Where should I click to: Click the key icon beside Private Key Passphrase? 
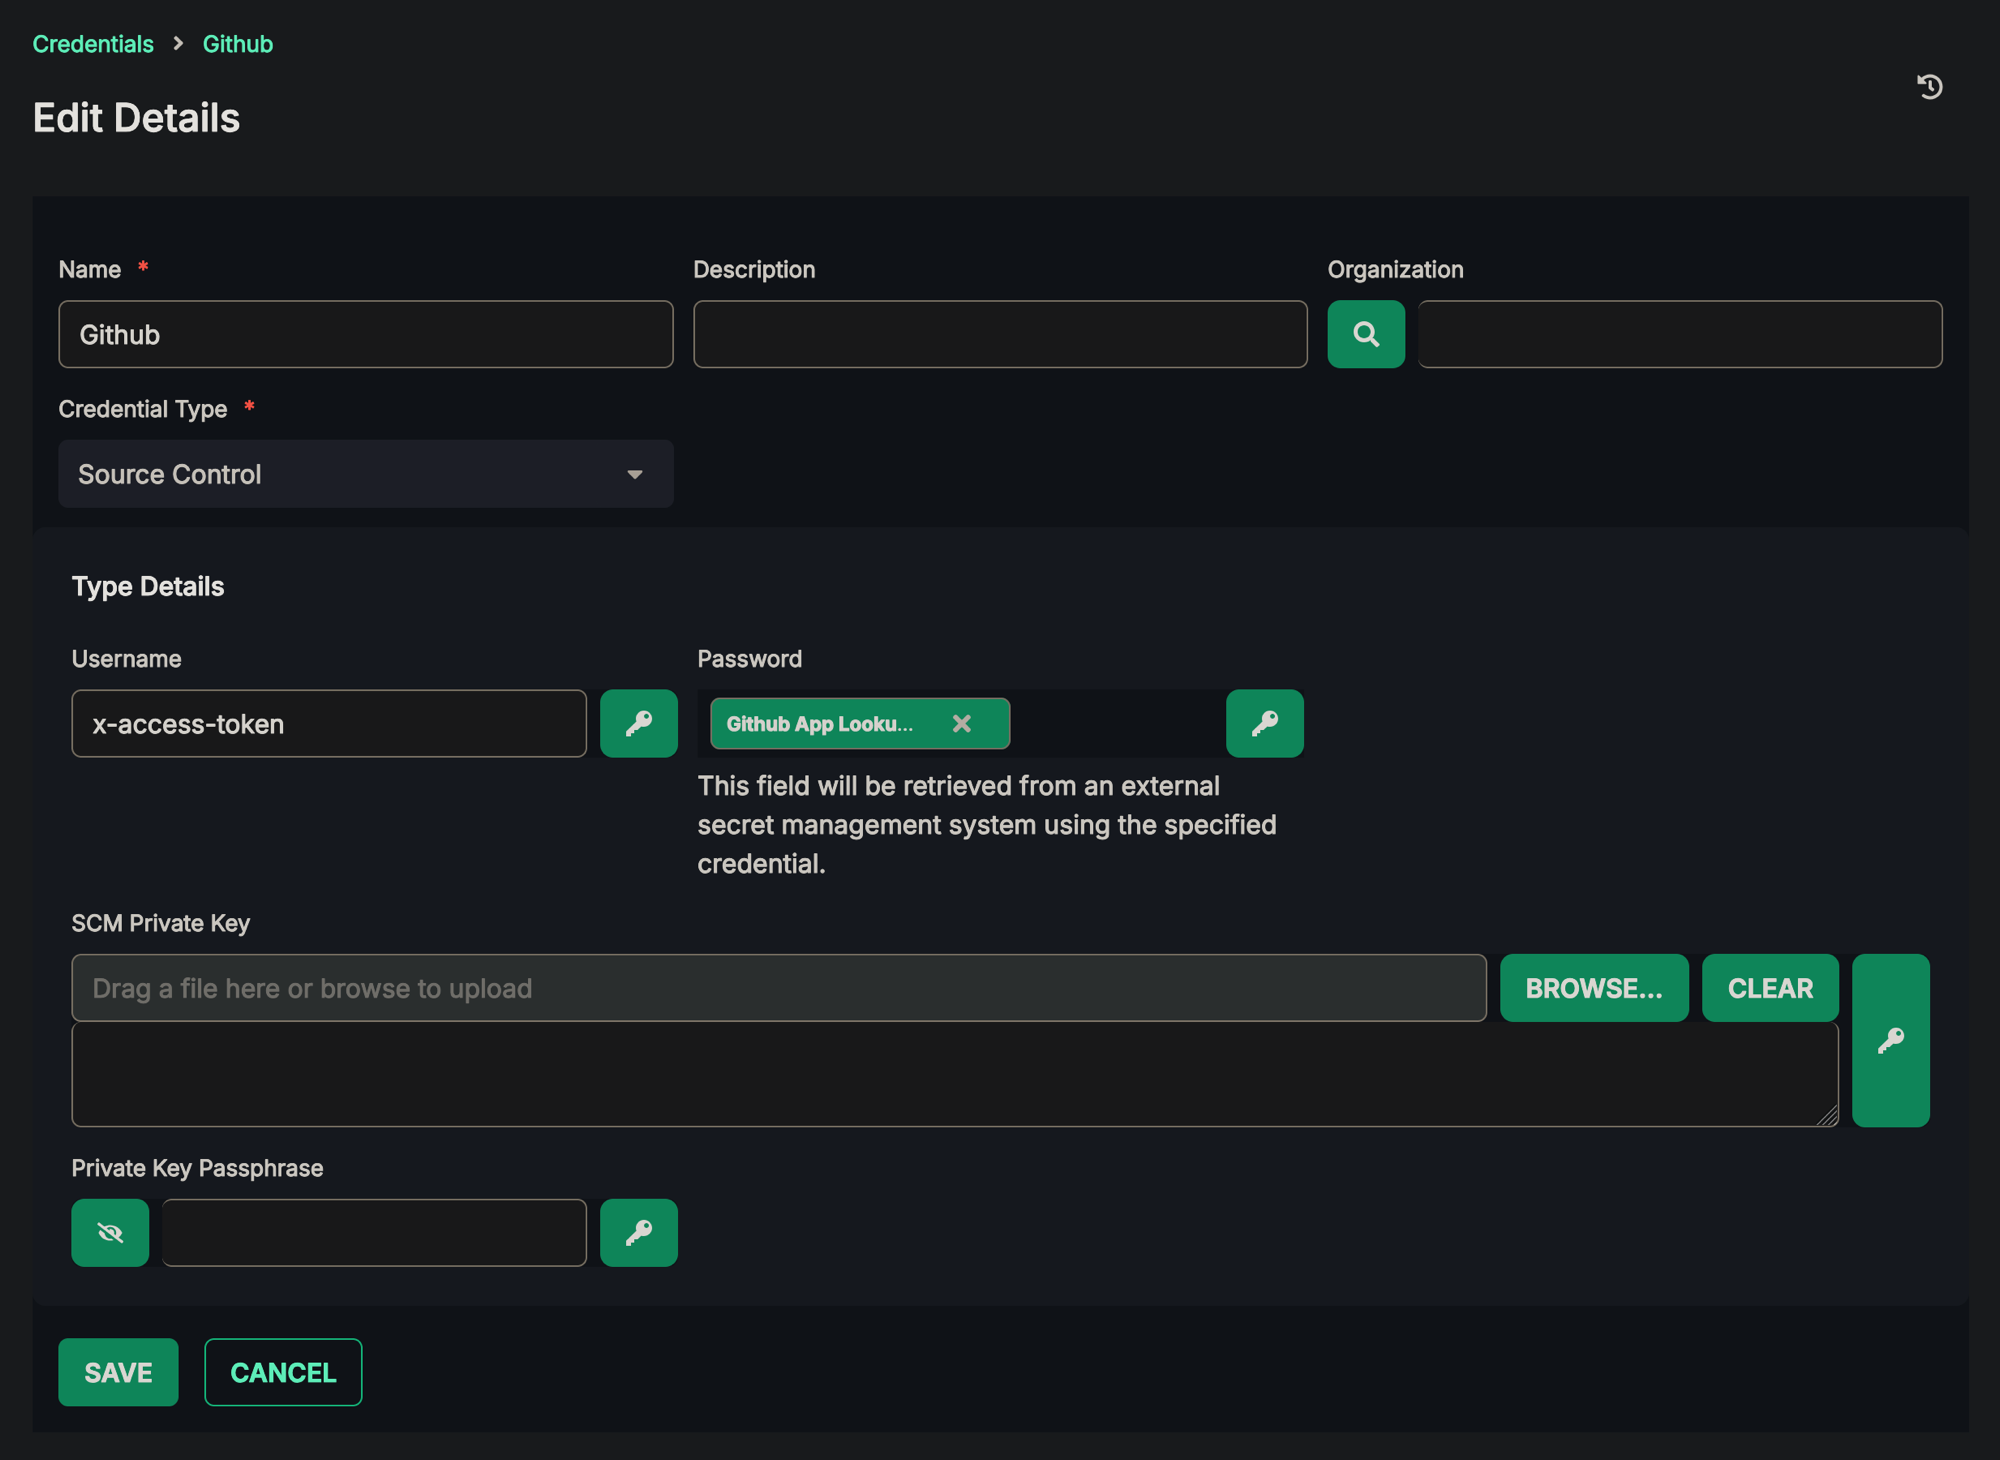pos(638,1232)
